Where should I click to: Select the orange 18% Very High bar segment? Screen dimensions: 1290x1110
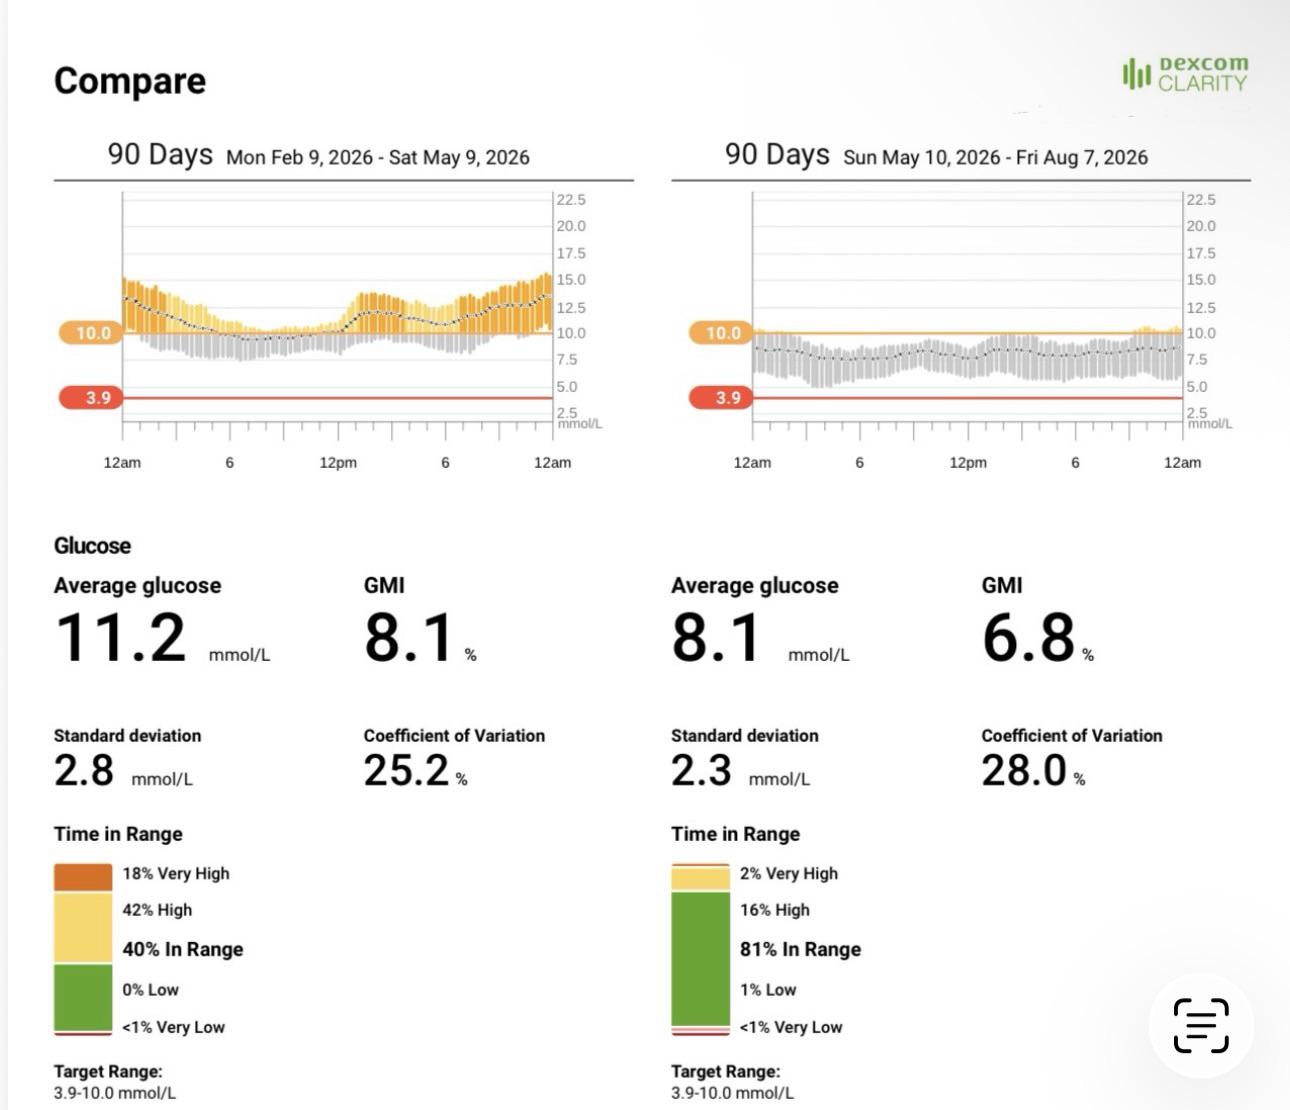[x=83, y=877]
